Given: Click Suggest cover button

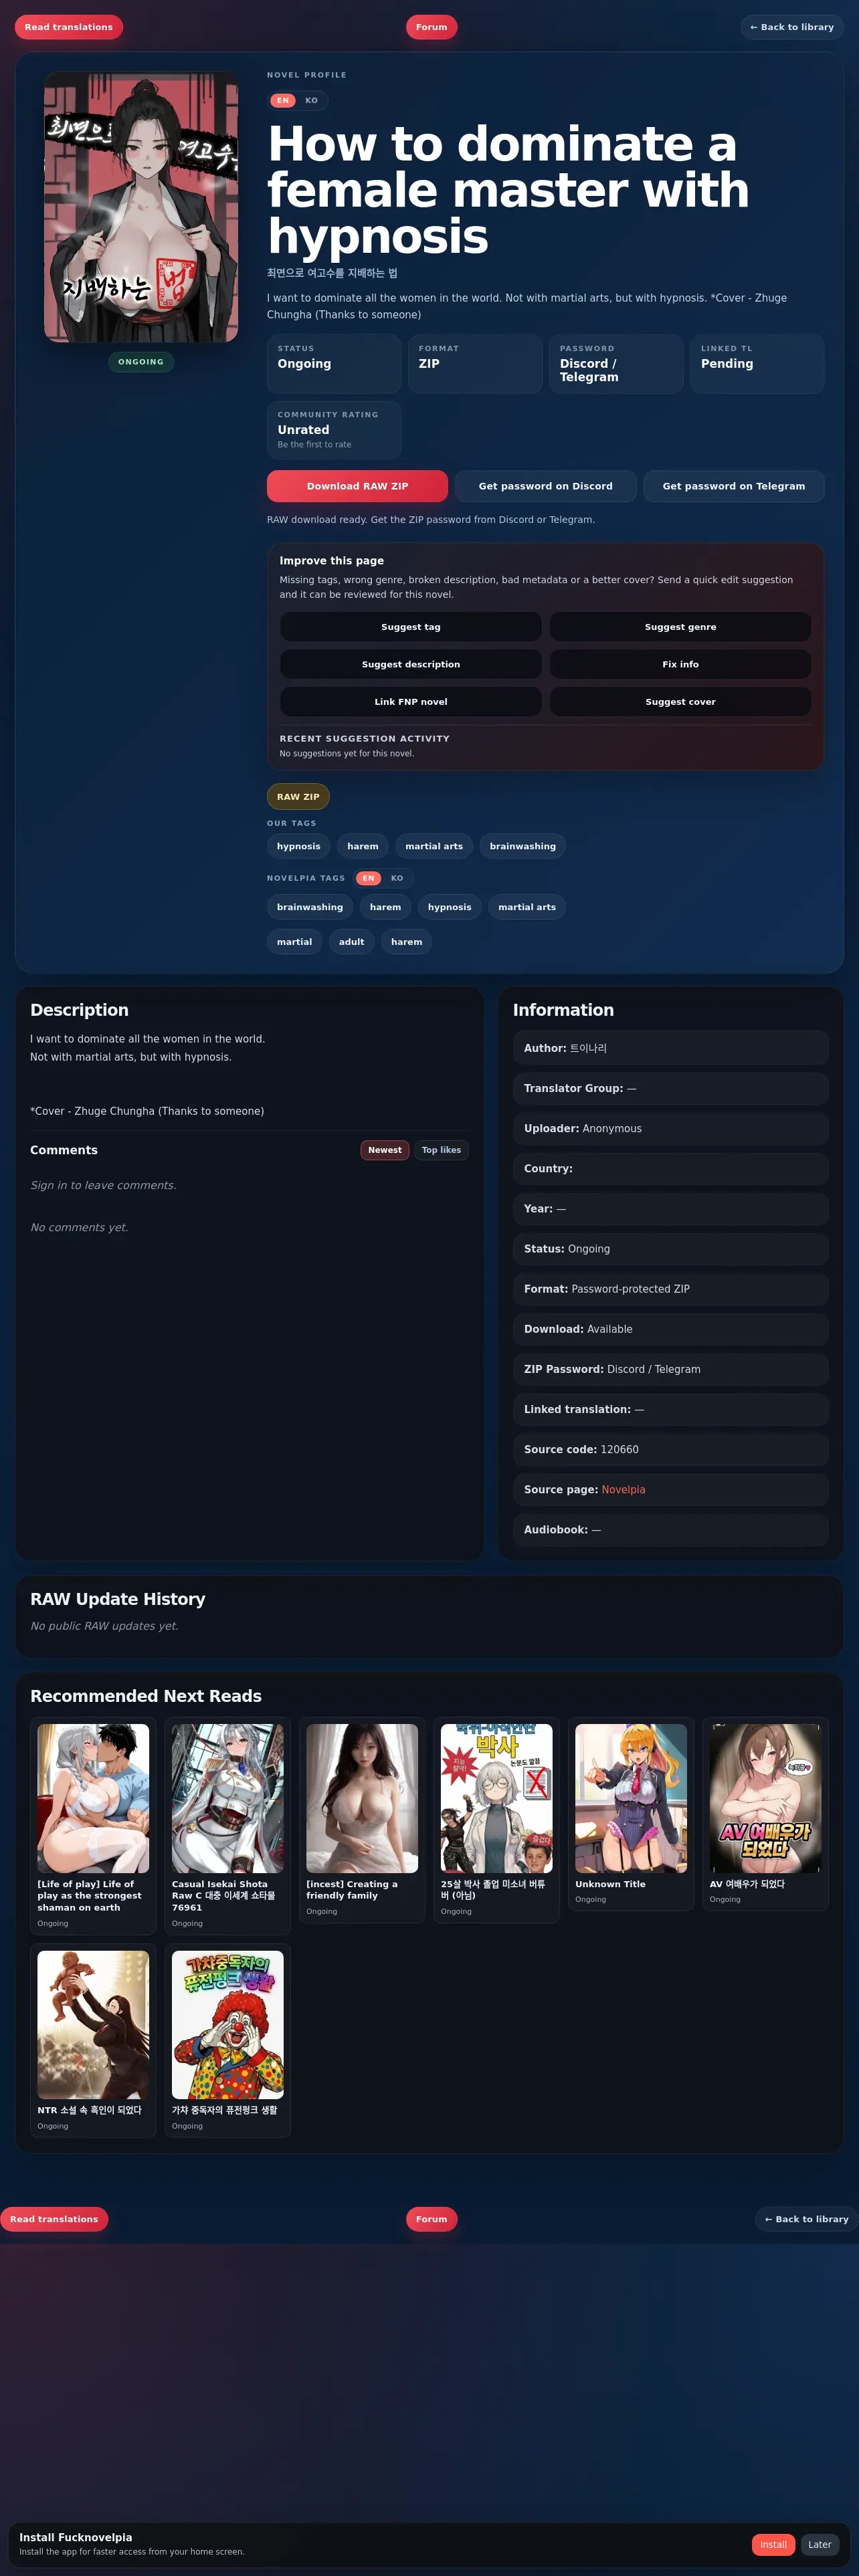Looking at the screenshot, I should [680, 702].
